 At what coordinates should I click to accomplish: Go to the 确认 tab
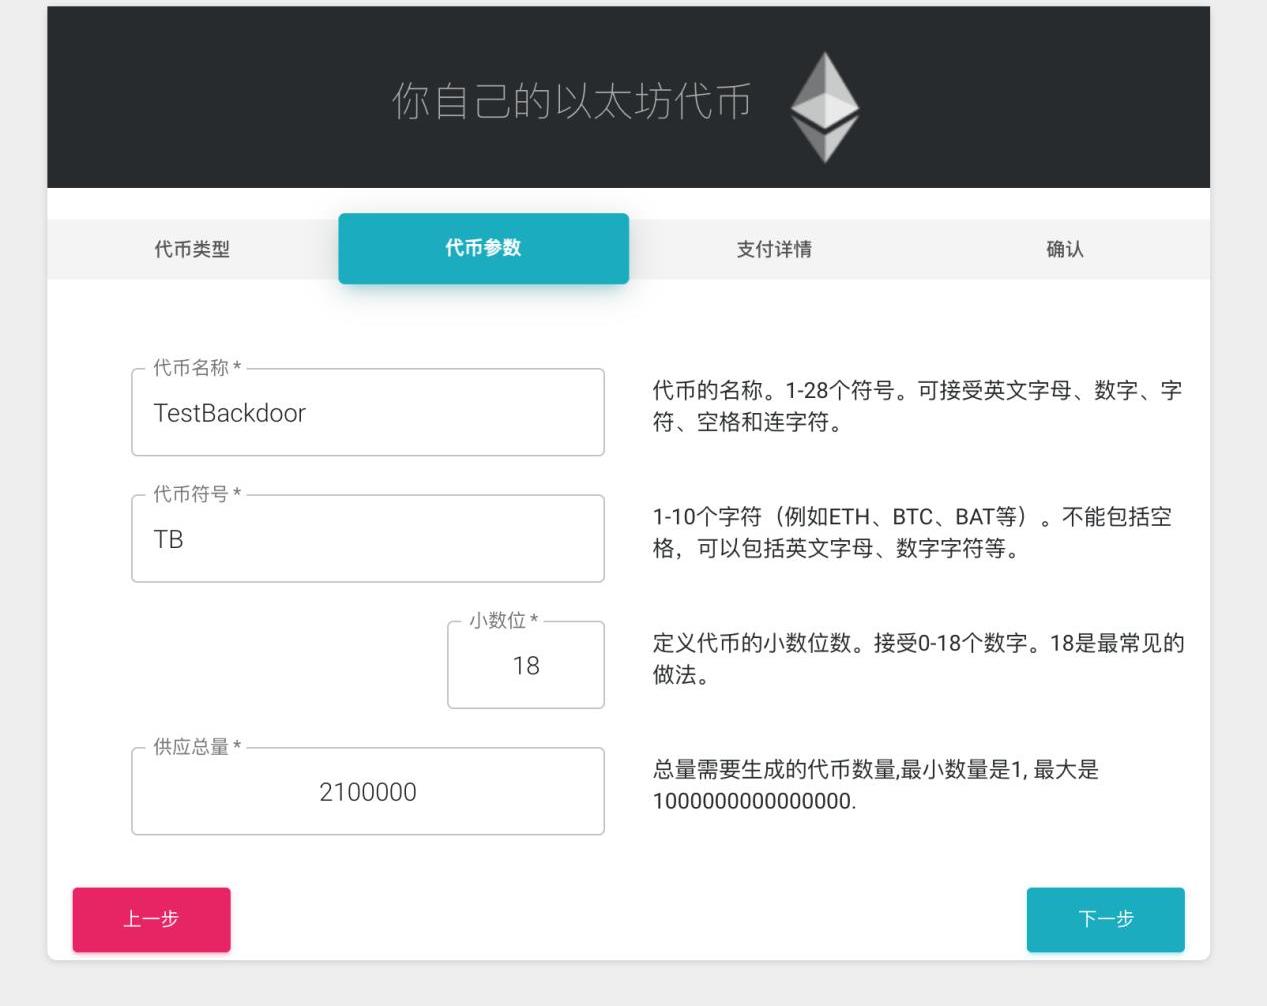1064,249
